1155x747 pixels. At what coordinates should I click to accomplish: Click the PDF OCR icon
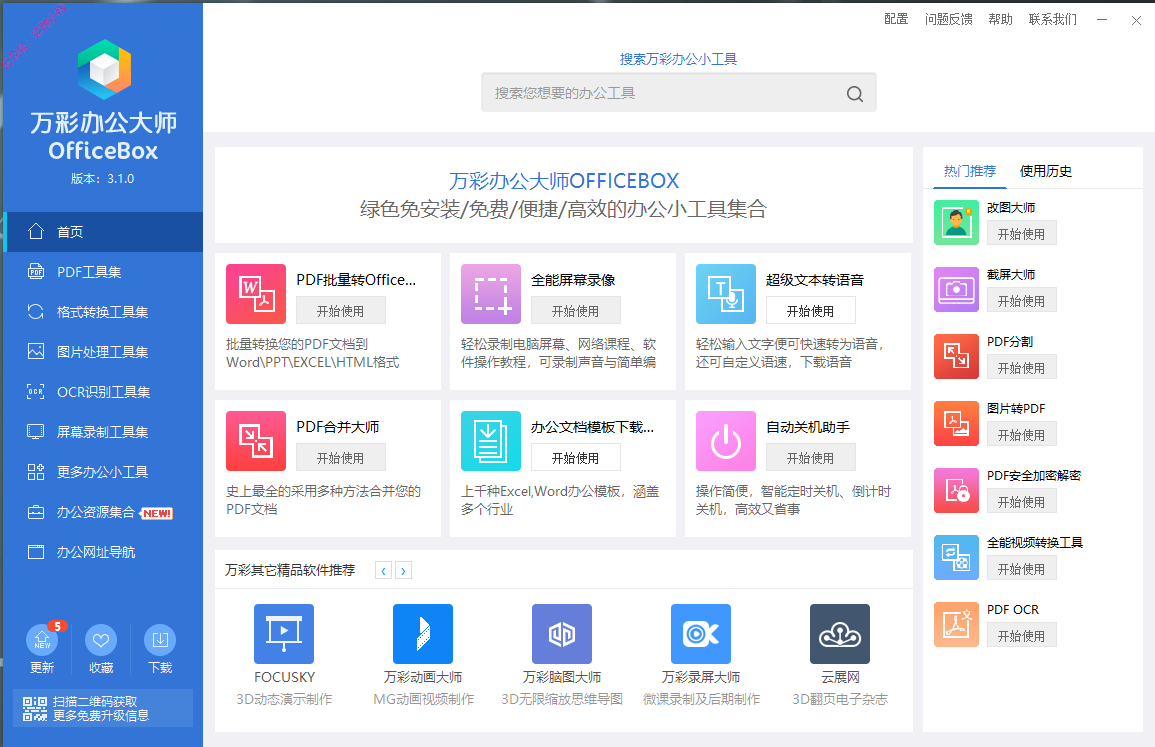coord(956,624)
